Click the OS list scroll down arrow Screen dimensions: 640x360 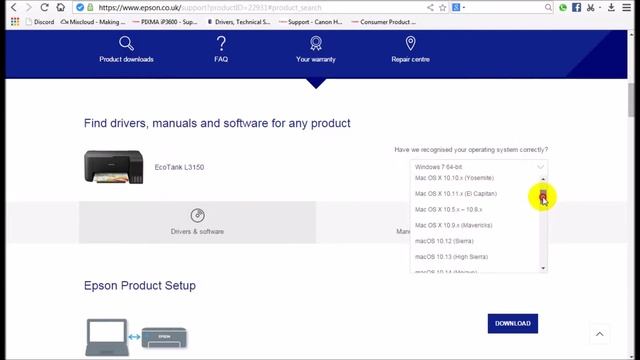[x=543, y=268]
